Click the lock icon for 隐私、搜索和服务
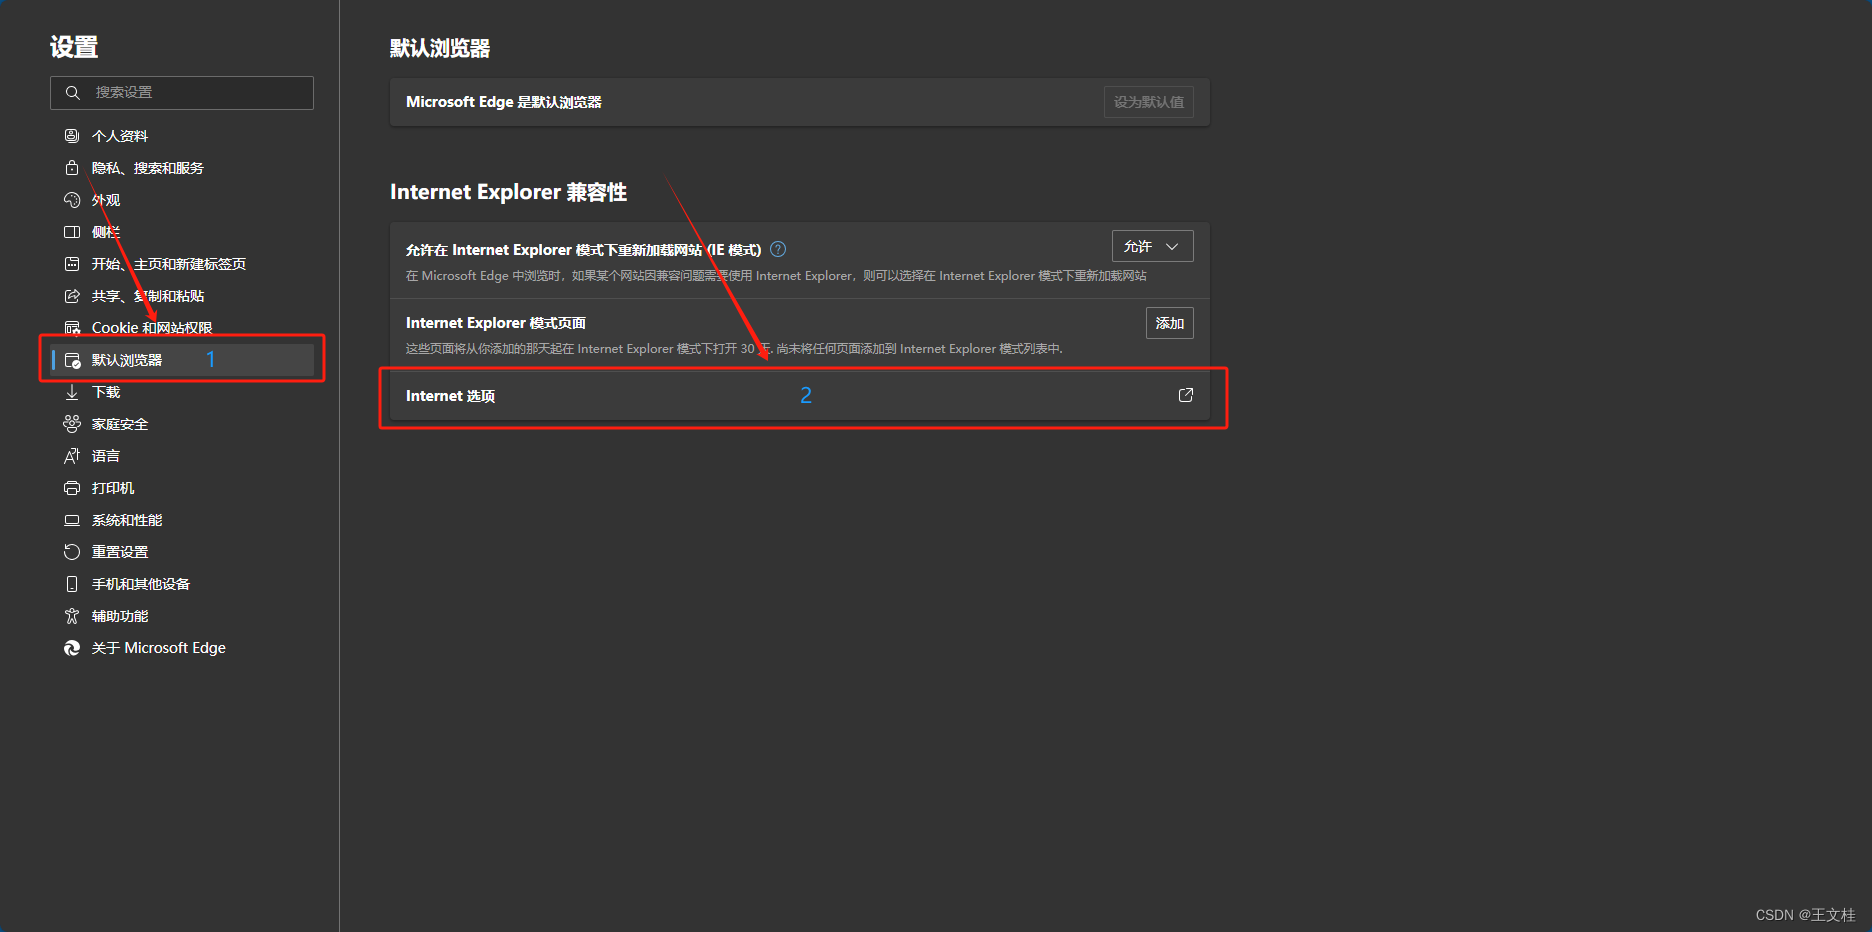 [x=72, y=168]
